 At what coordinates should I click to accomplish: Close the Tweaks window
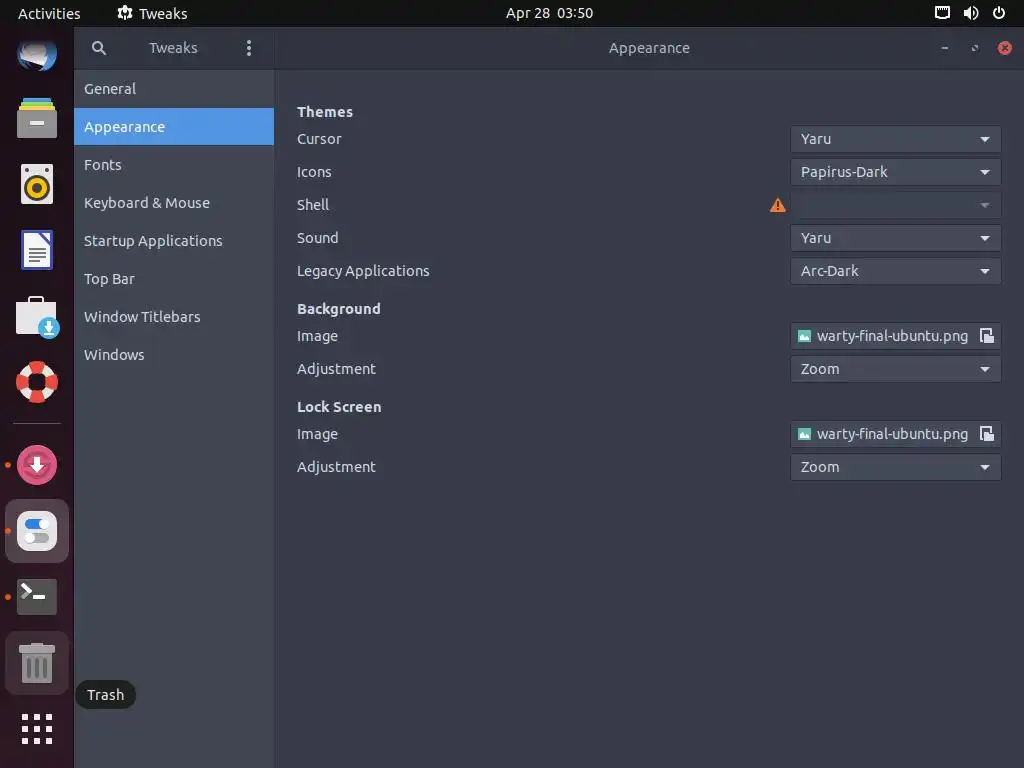pos(1004,48)
